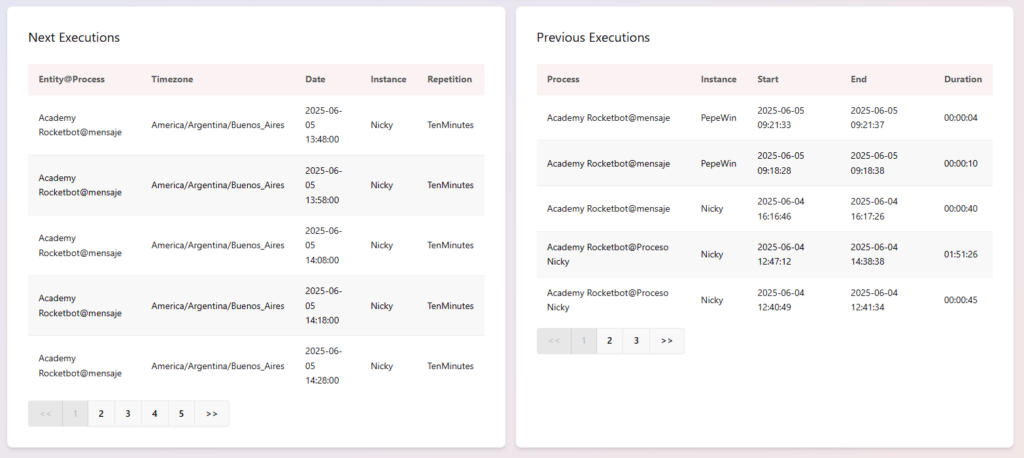Image resolution: width=1024 pixels, height=458 pixels.
Task: Select PepeWin execution started at 09:21:33
Action: point(765,118)
